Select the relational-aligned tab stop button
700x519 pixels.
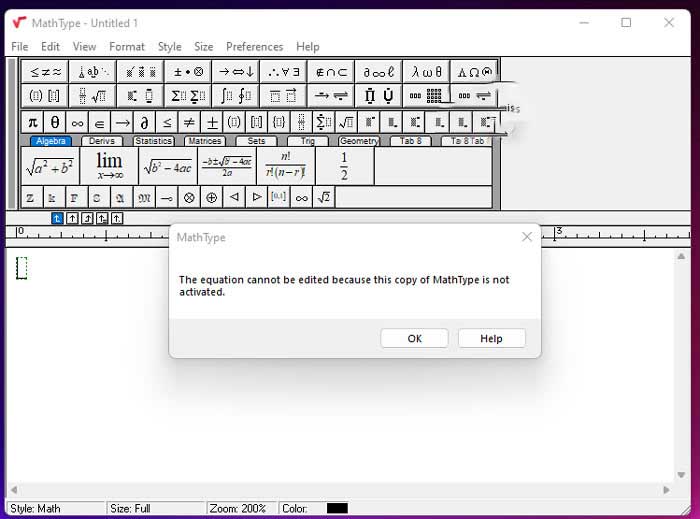point(102,218)
